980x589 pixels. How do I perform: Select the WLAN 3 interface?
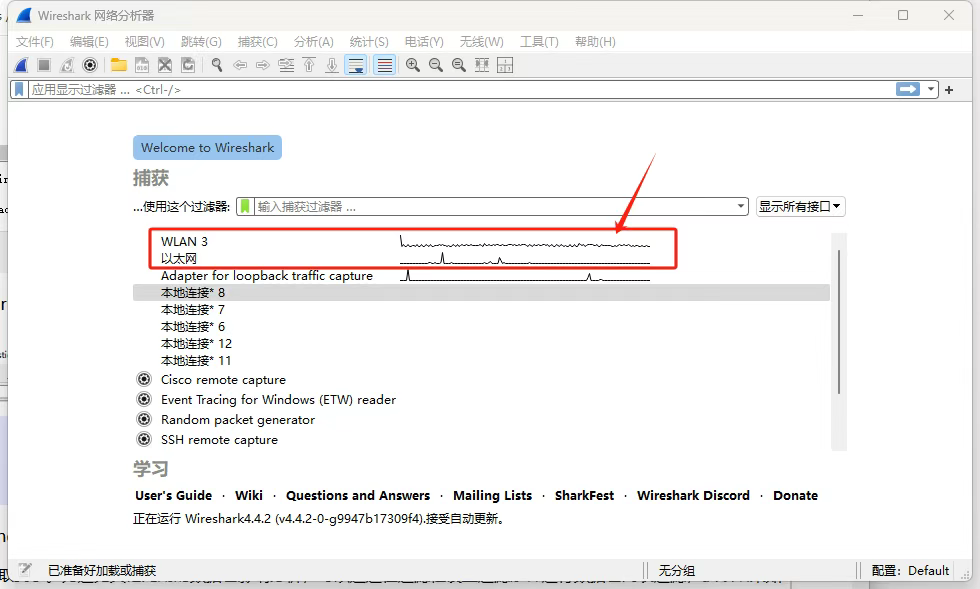click(x=184, y=241)
